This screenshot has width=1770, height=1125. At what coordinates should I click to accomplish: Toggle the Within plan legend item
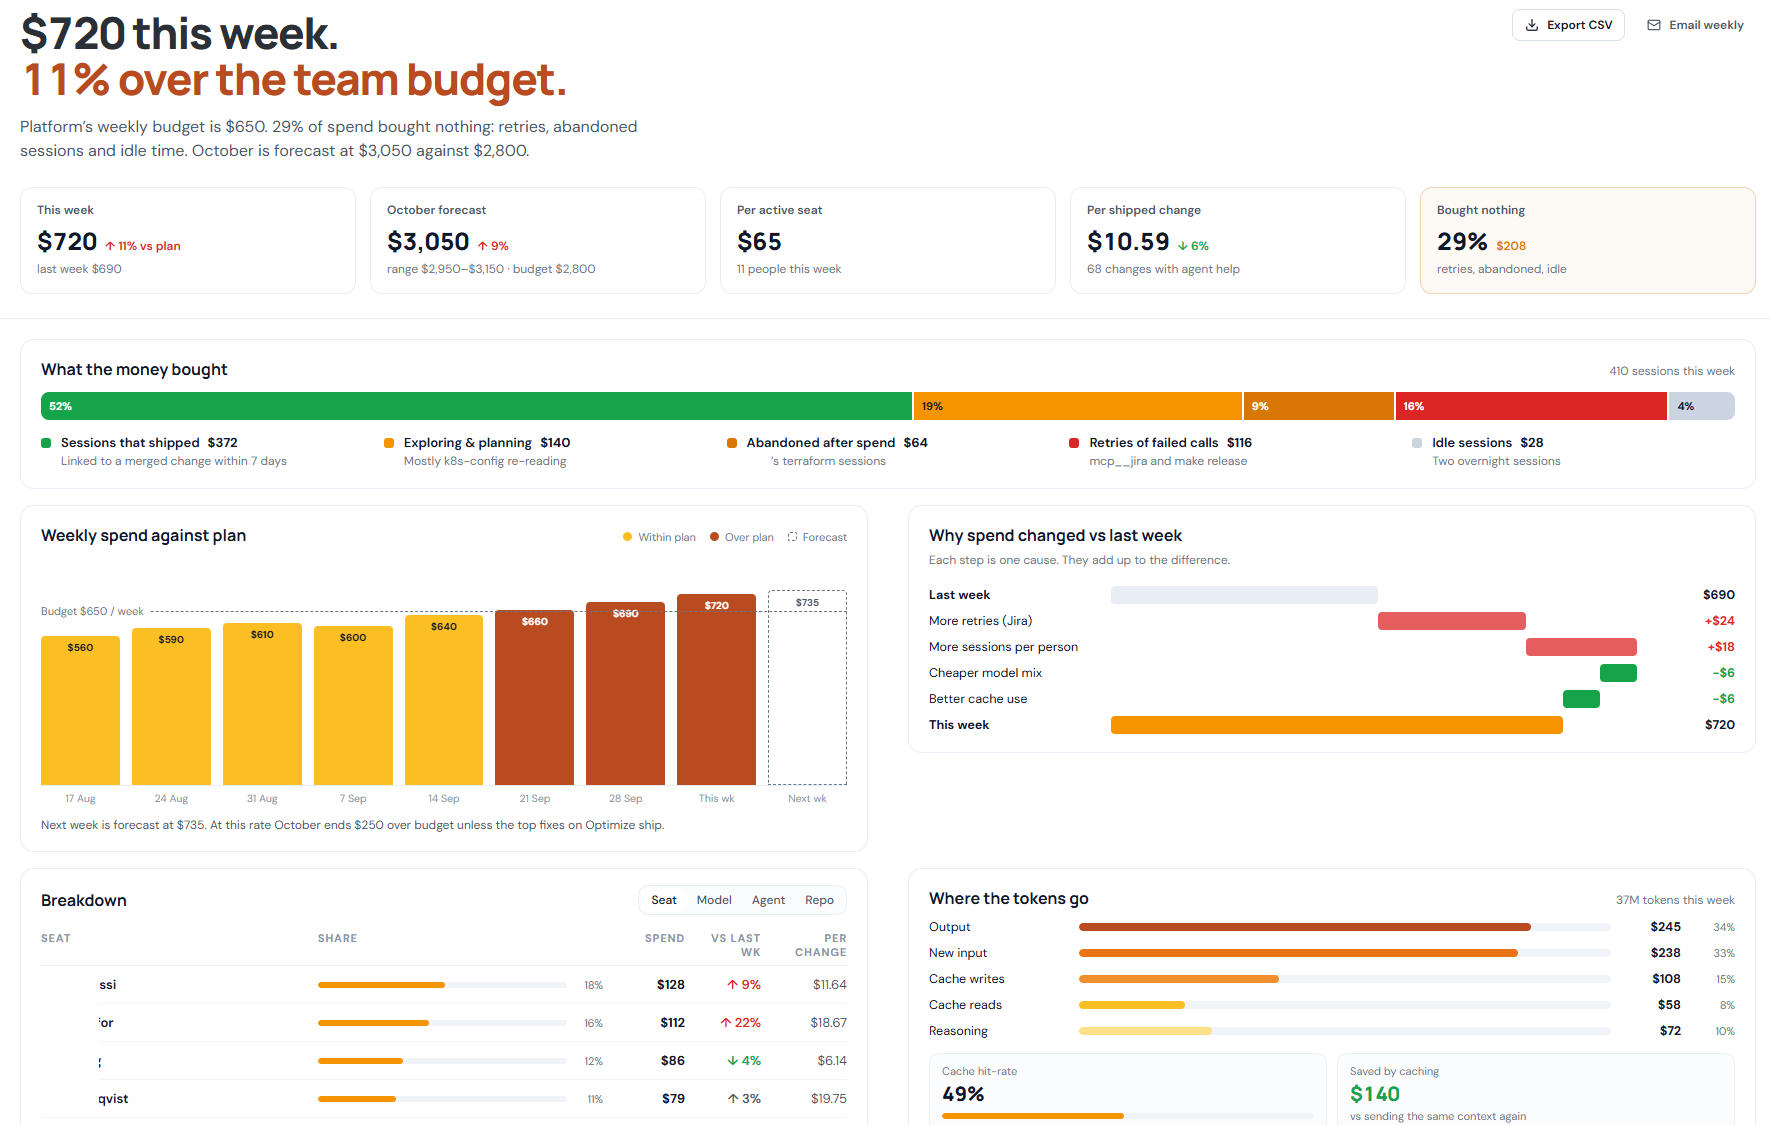(659, 537)
